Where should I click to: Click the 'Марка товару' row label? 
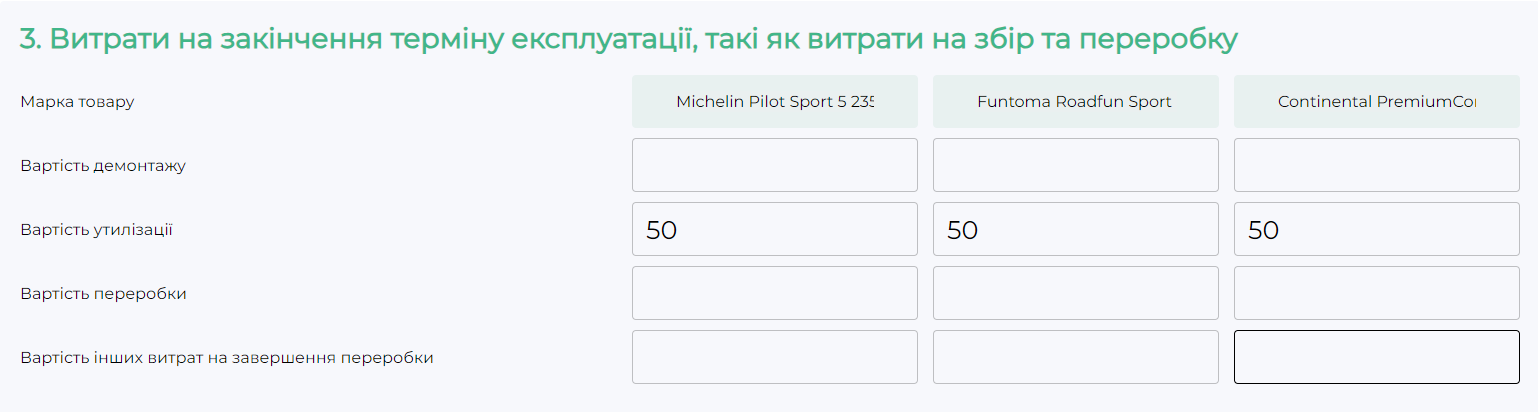77,102
